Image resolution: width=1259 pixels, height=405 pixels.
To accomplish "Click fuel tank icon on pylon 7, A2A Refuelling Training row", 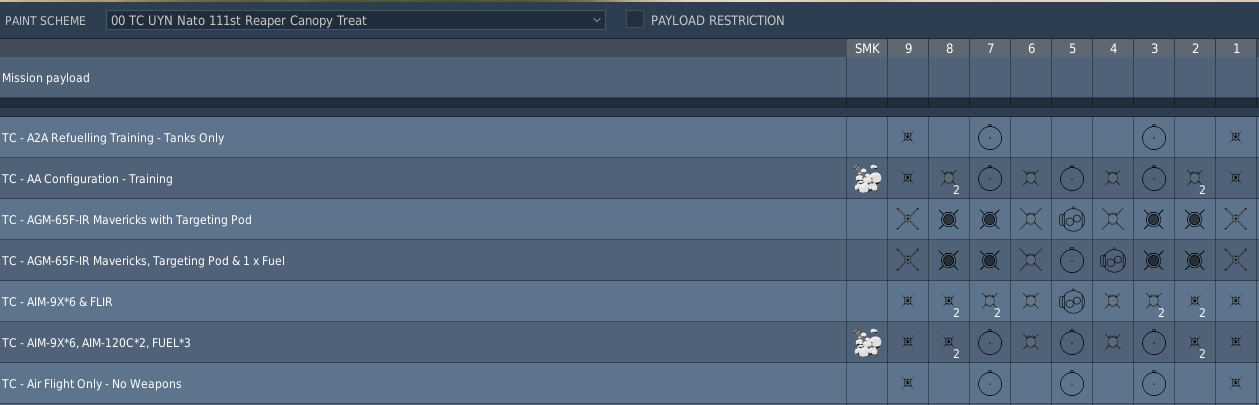I will click(990, 138).
